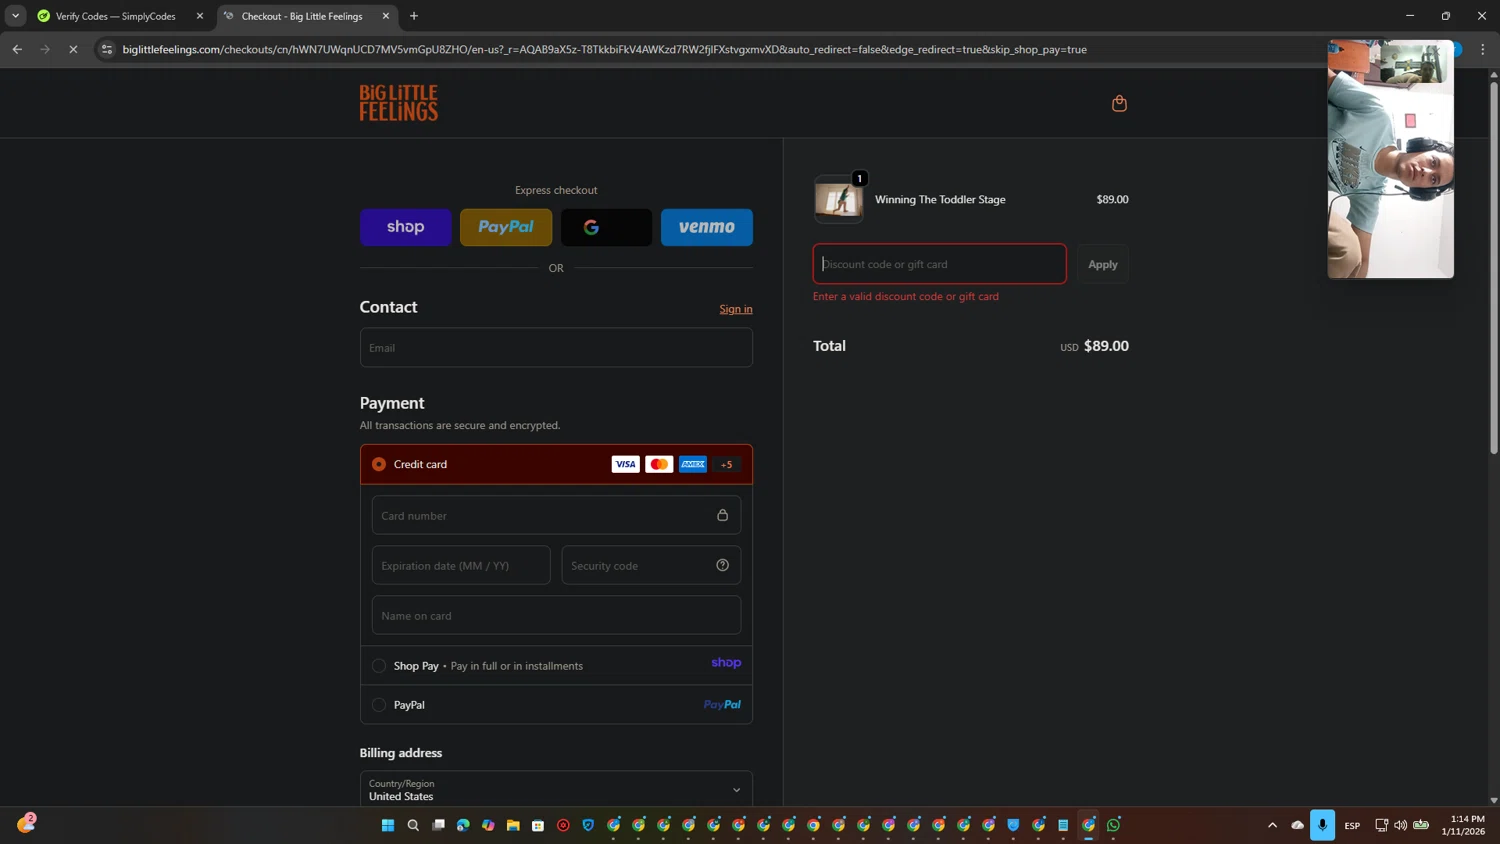The image size is (1500, 844).
Task: Open the Windows Start menu
Action: [x=388, y=825]
